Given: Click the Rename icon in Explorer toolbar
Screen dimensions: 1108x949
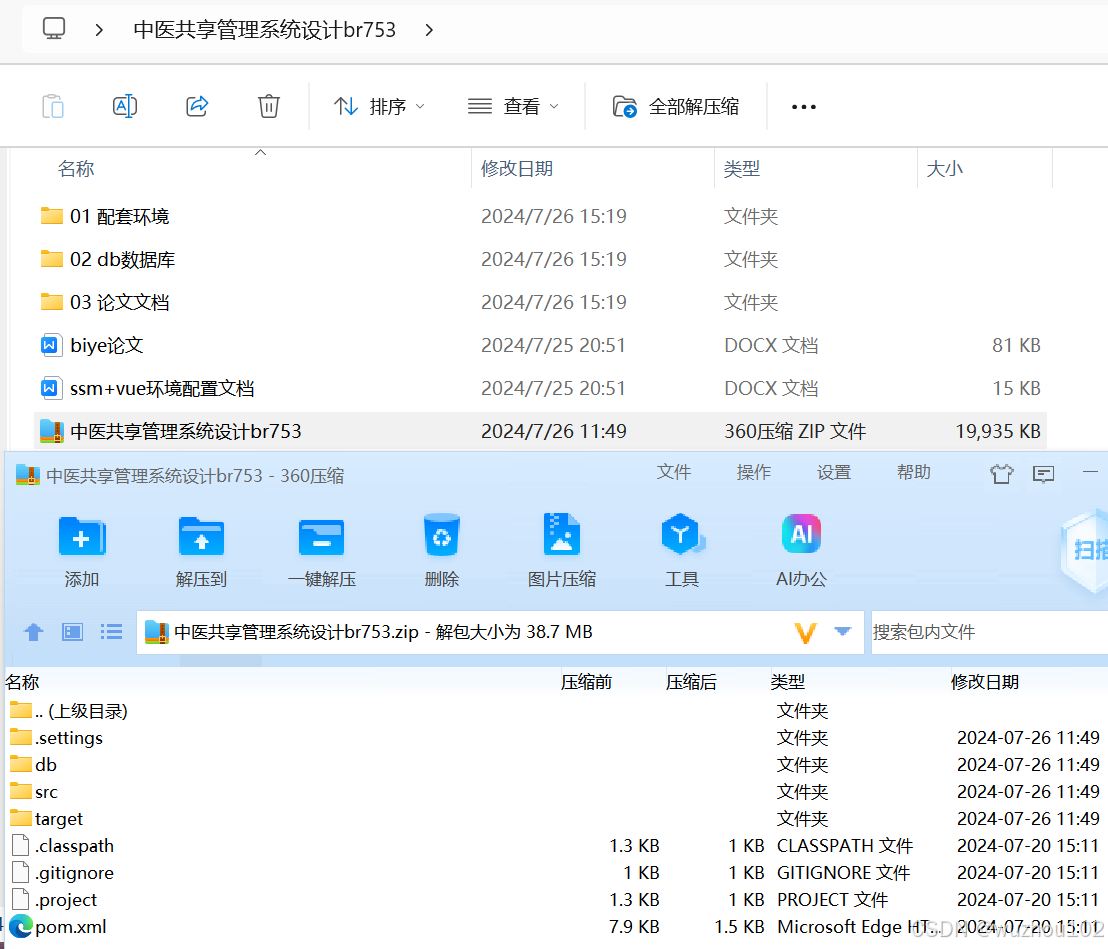Looking at the screenshot, I should [125, 107].
